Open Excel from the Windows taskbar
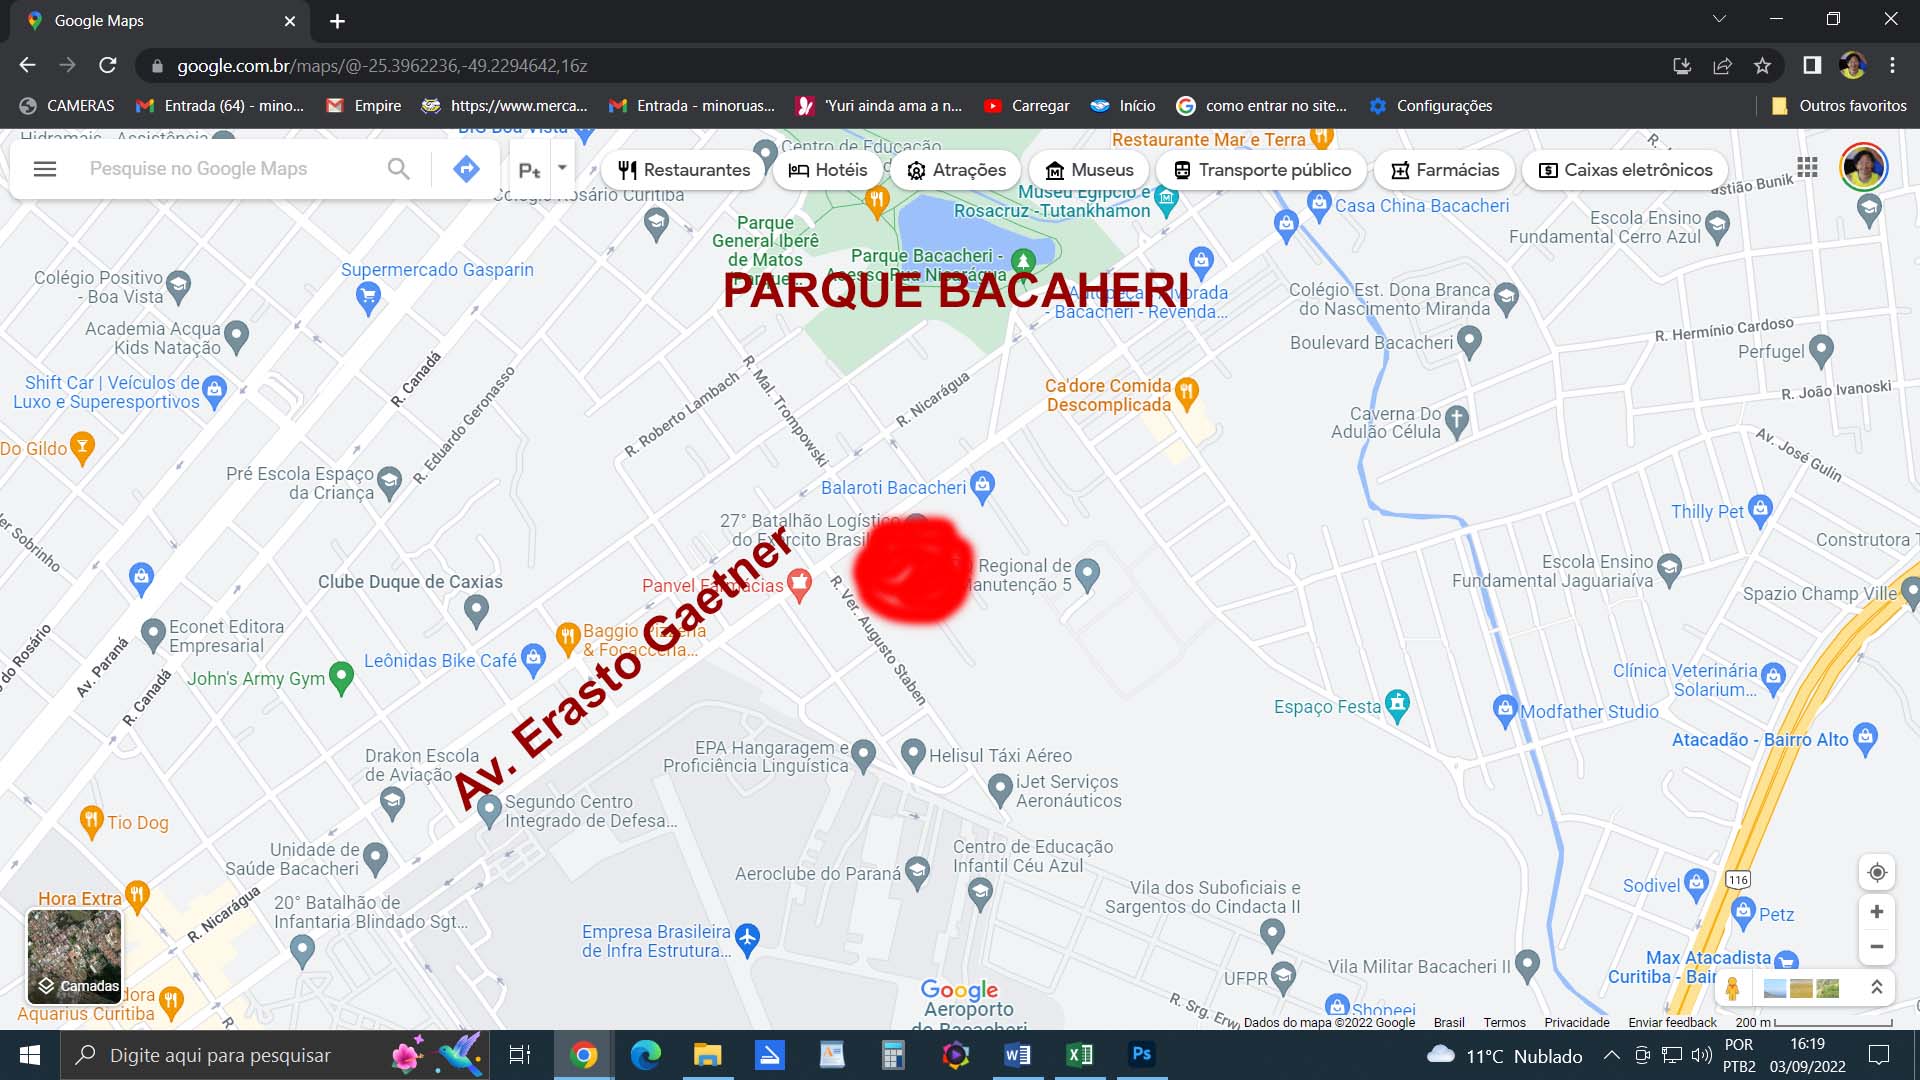The image size is (1920, 1080). [x=1080, y=1055]
